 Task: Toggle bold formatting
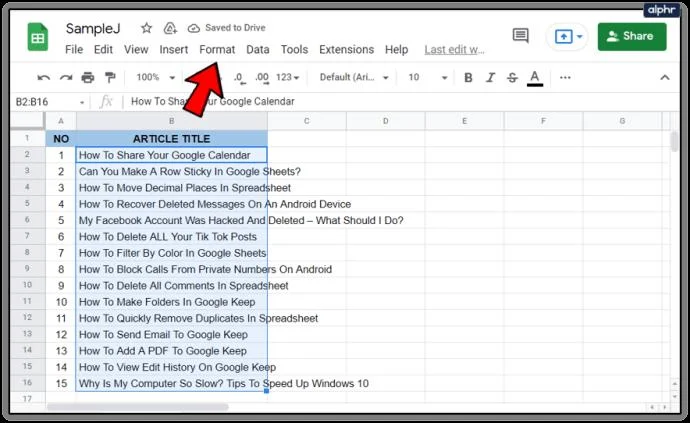[x=468, y=77]
